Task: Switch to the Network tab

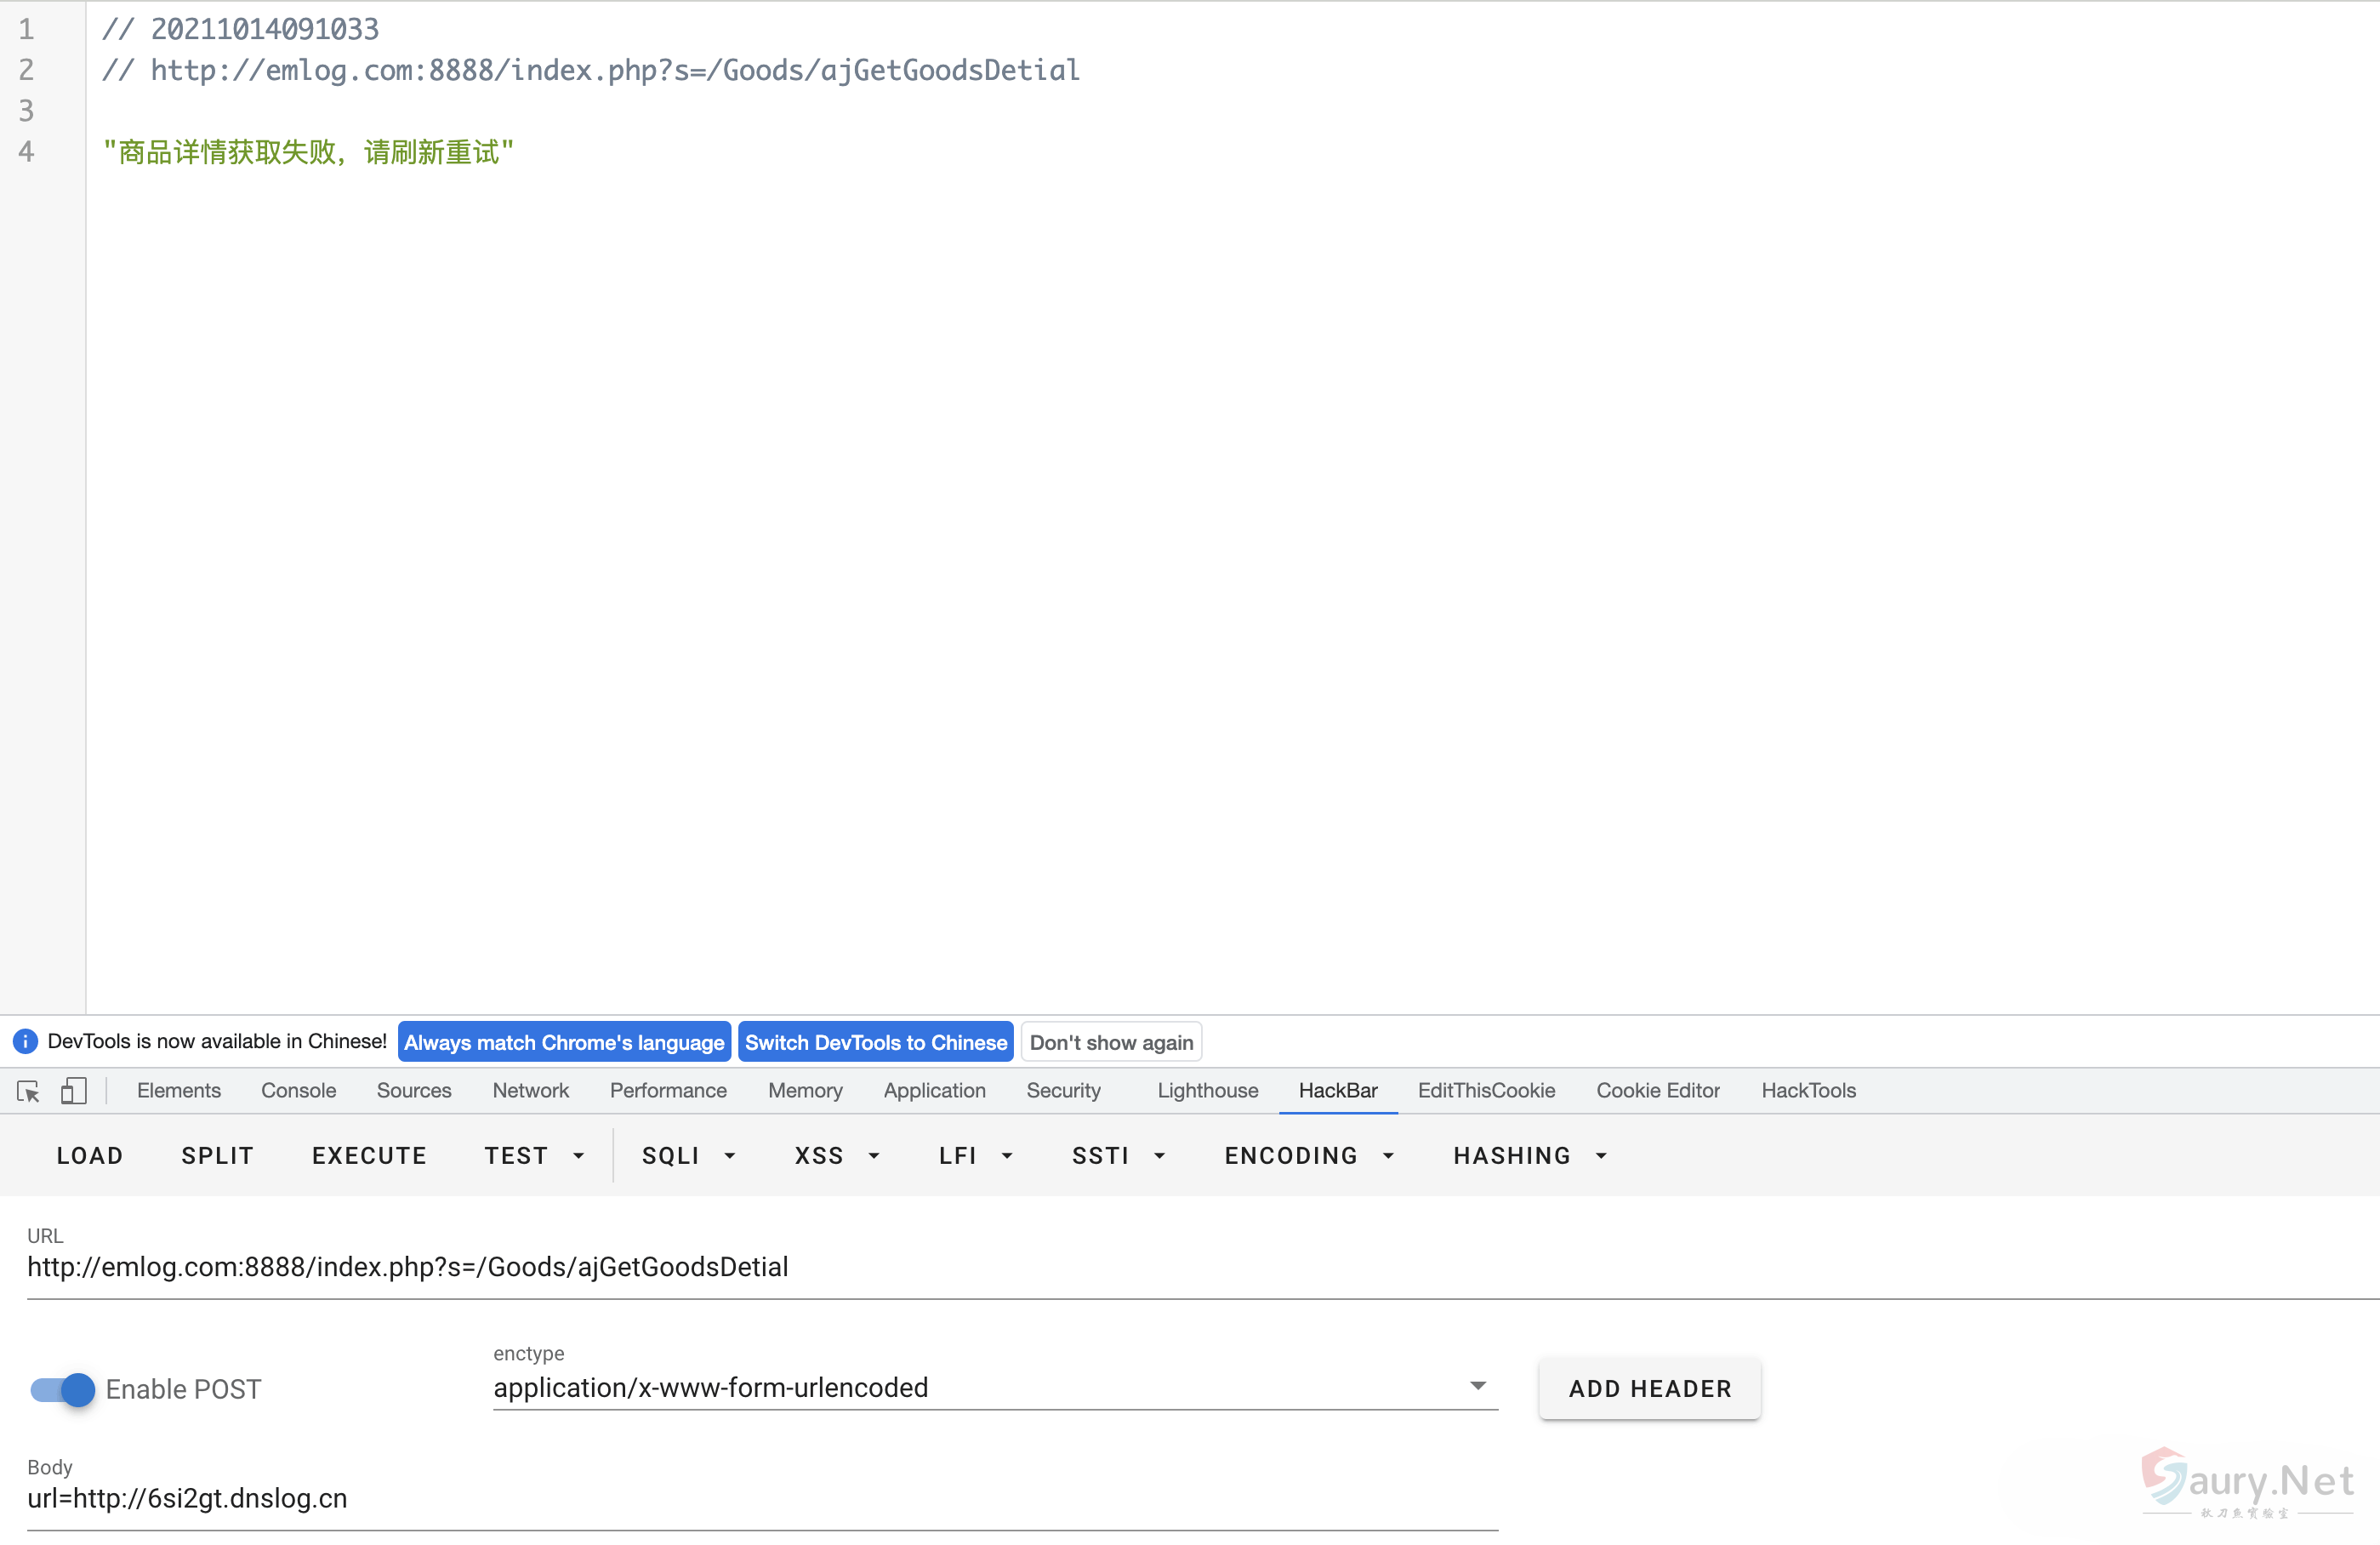Action: [530, 1091]
